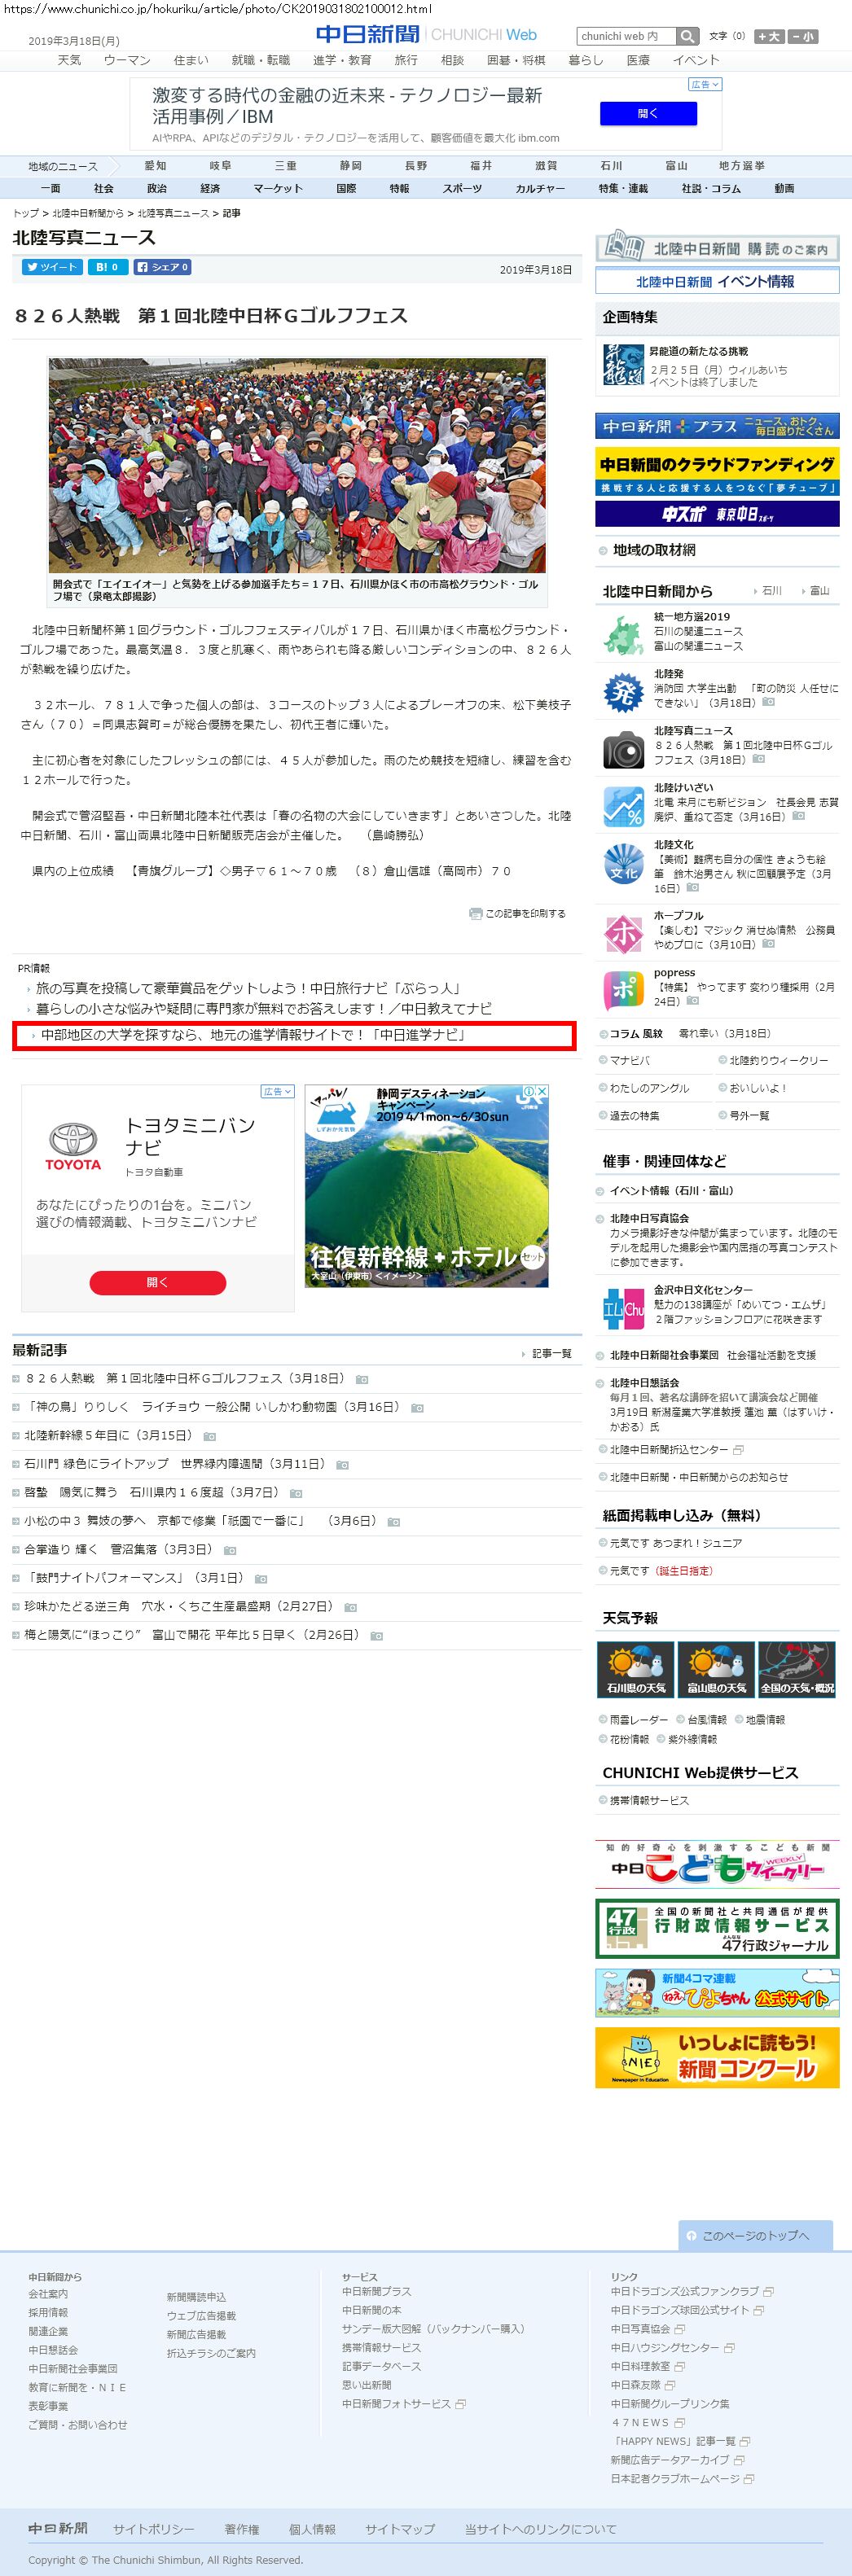The image size is (852, 2576).
Task: Expand 記事一覧 next to 最新記事
Action: 549,1353
